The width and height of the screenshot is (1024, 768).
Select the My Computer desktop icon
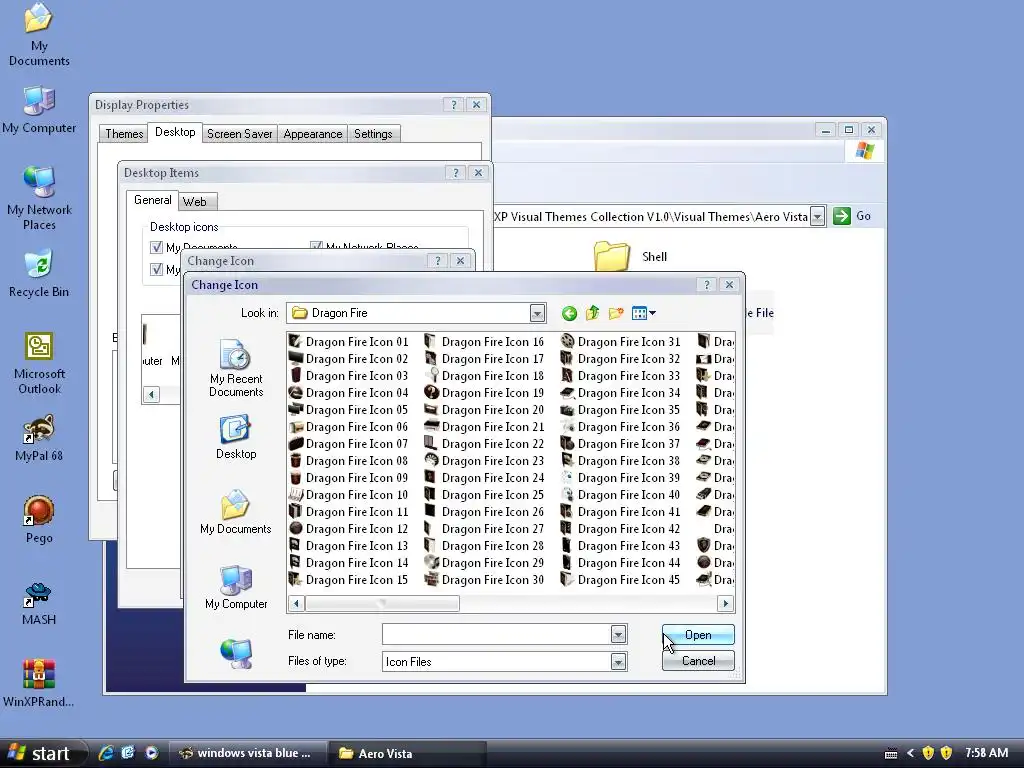(39, 110)
